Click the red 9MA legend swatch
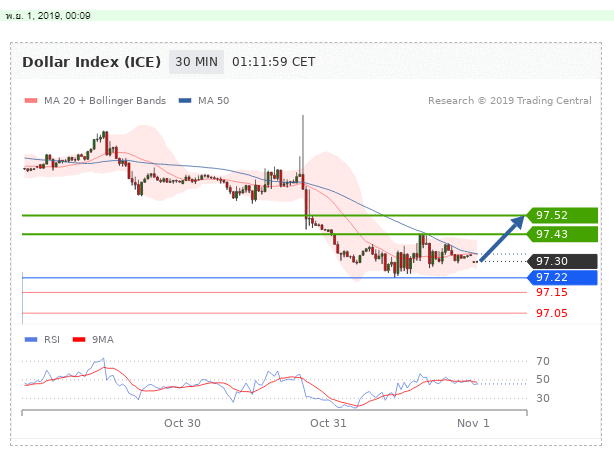The width and height of the screenshot is (614, 455). tap(79, 339)
